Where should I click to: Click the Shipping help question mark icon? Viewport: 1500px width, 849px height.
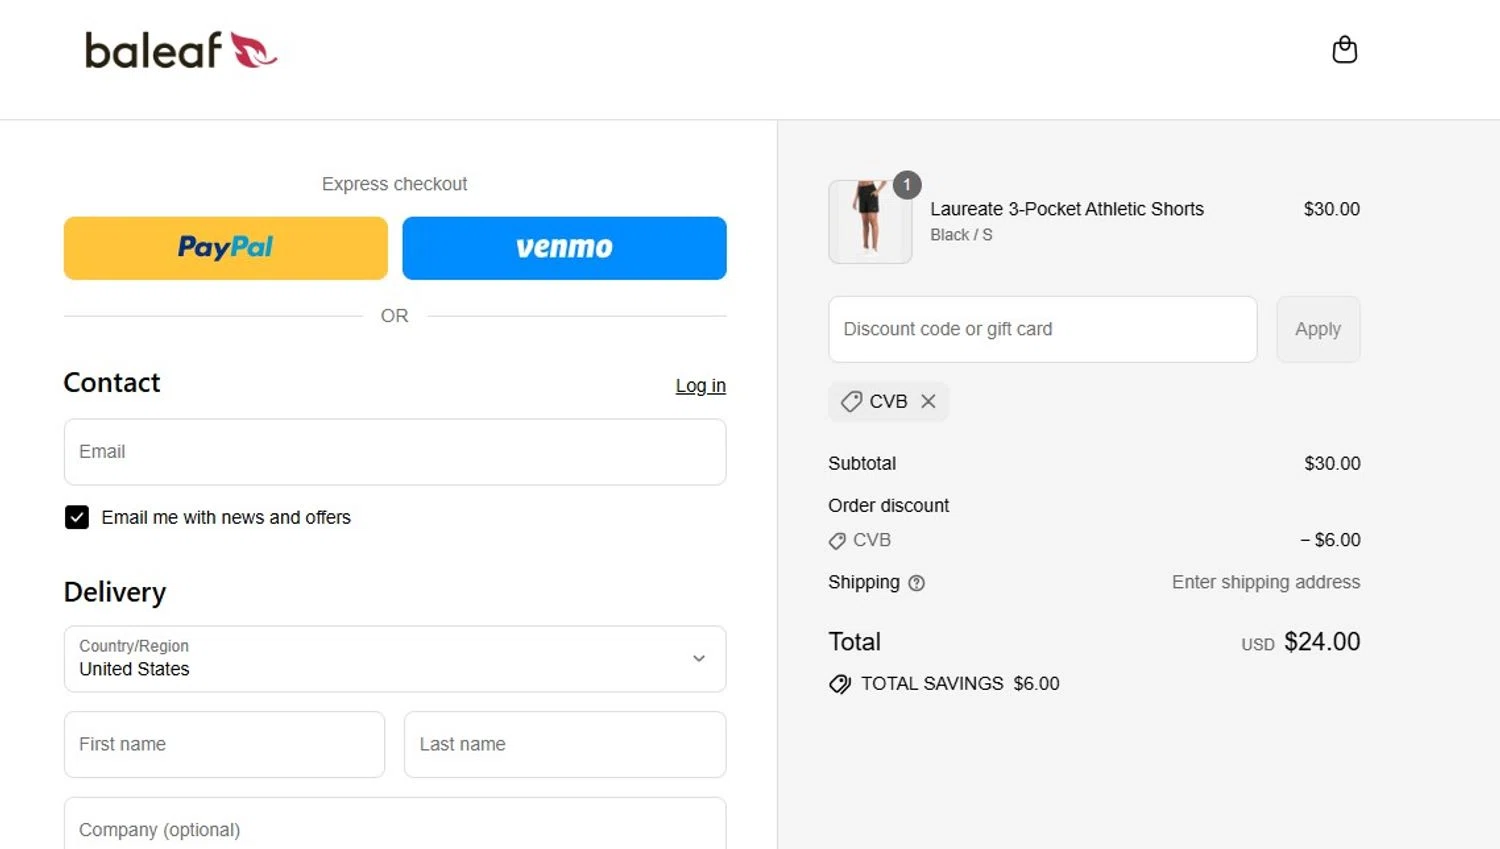click(x=916, y=583)
